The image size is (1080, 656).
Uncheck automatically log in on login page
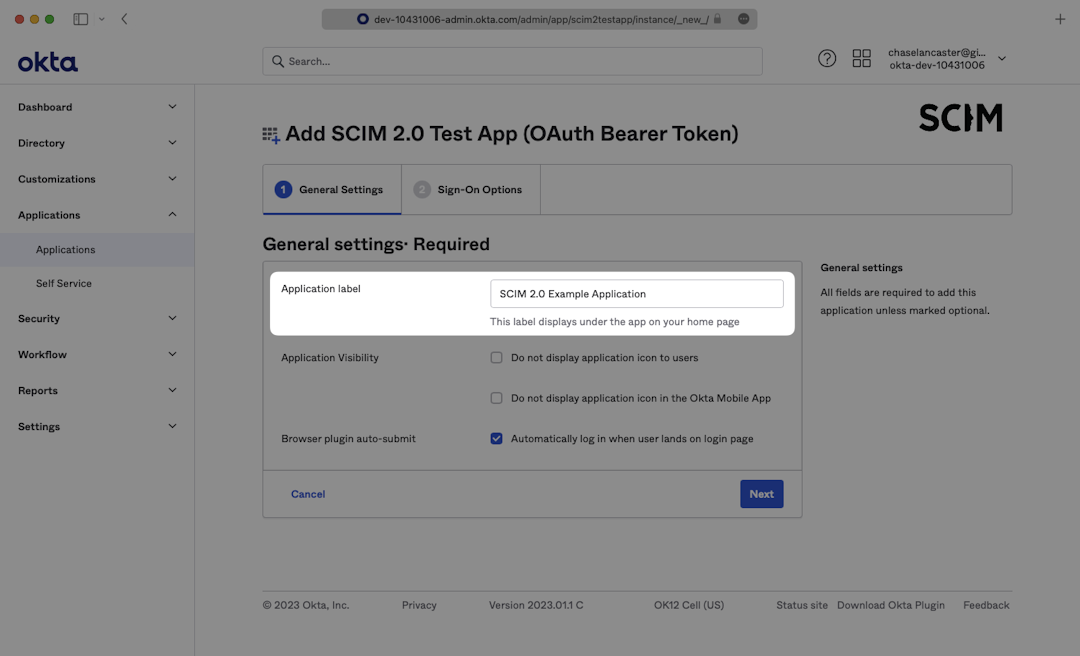point(496,439)
